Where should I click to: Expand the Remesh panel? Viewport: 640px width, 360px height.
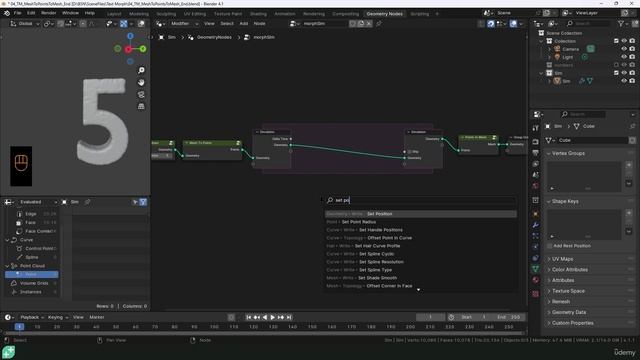560,302
